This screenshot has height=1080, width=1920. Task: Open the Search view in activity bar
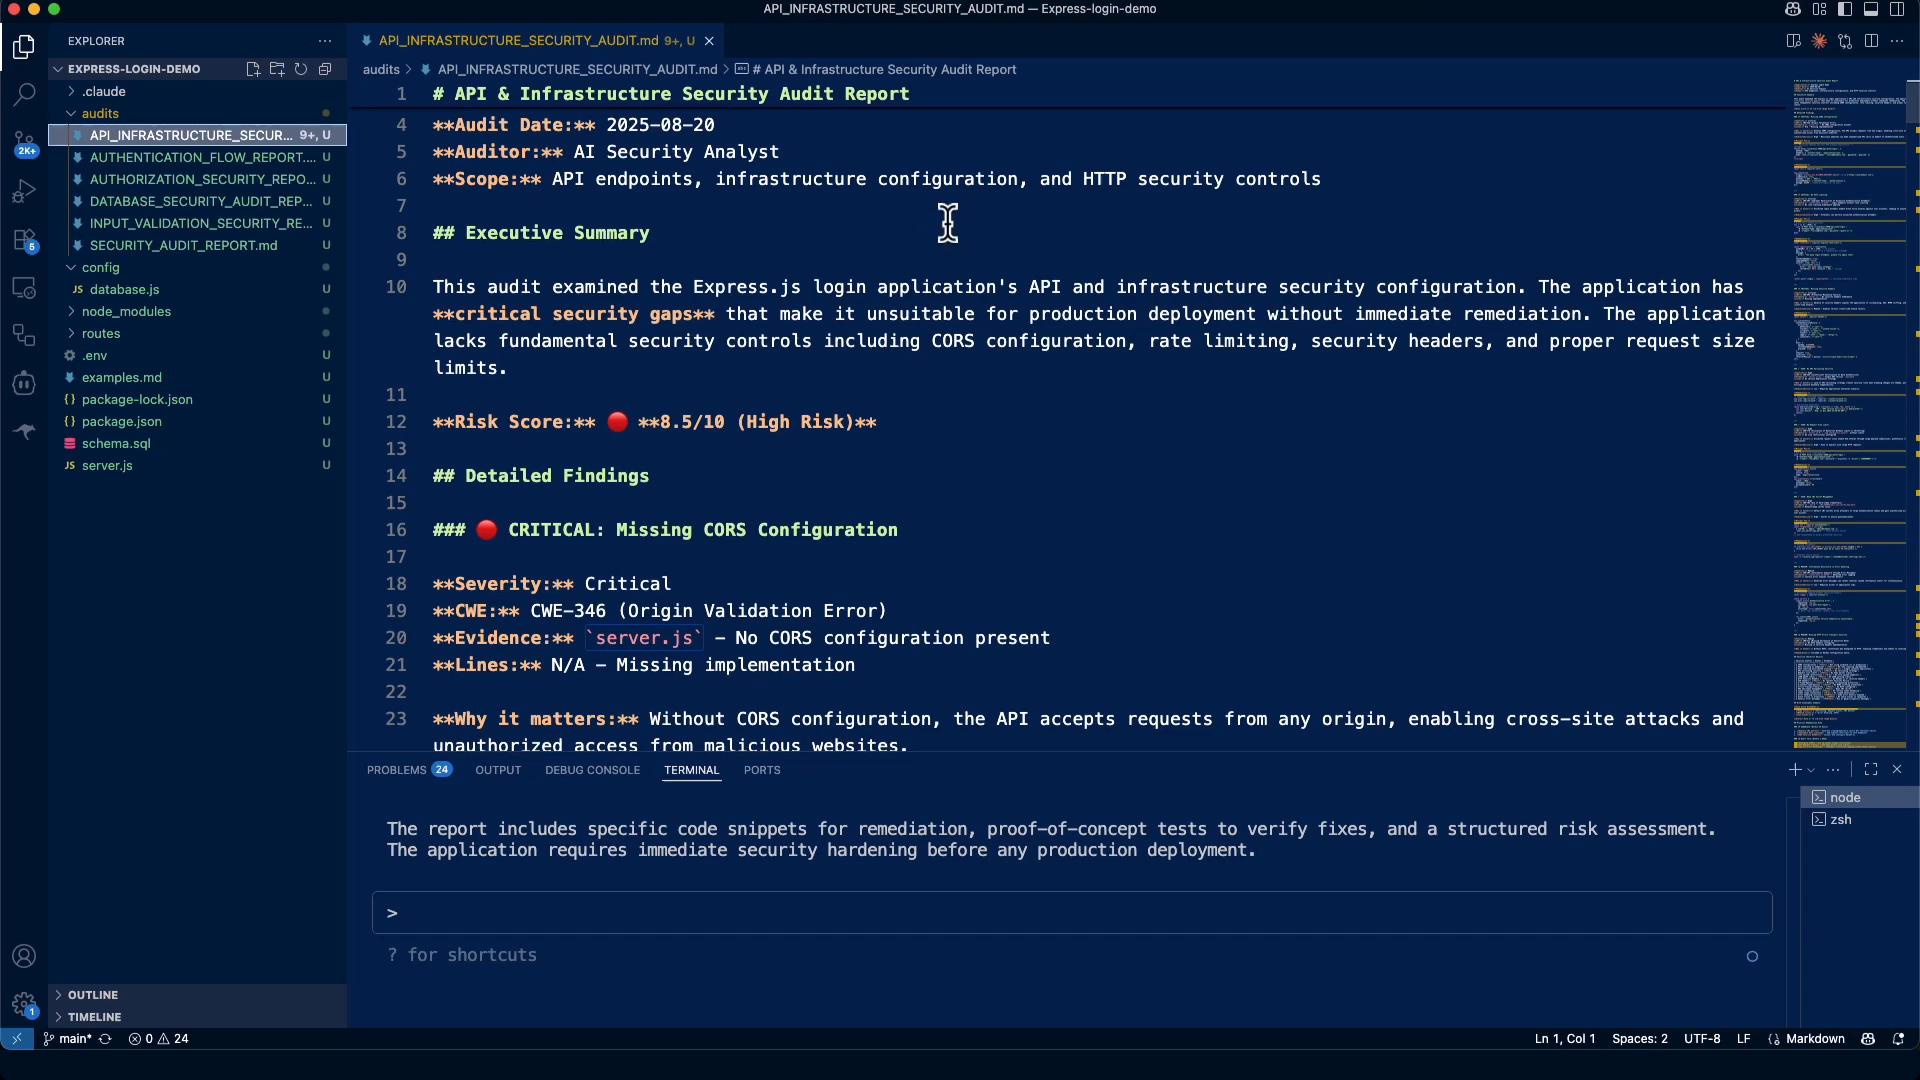pyautogui.click(x=24, y=95)
